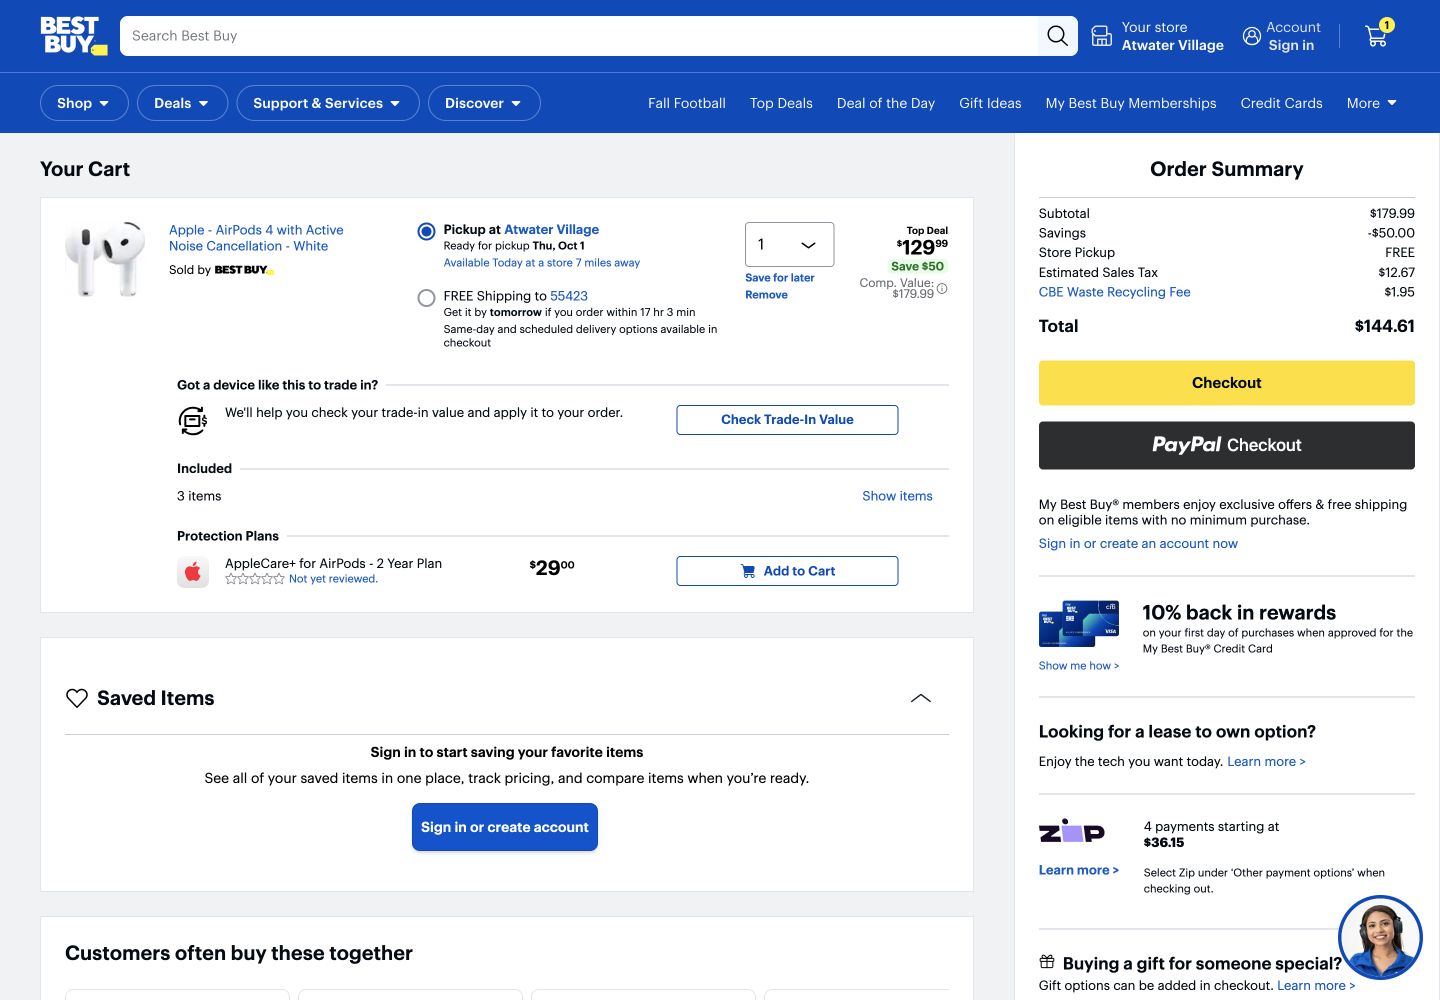Select the FREE Shipping radio option
The image size is (1440, 1000).
click(426, 297)
